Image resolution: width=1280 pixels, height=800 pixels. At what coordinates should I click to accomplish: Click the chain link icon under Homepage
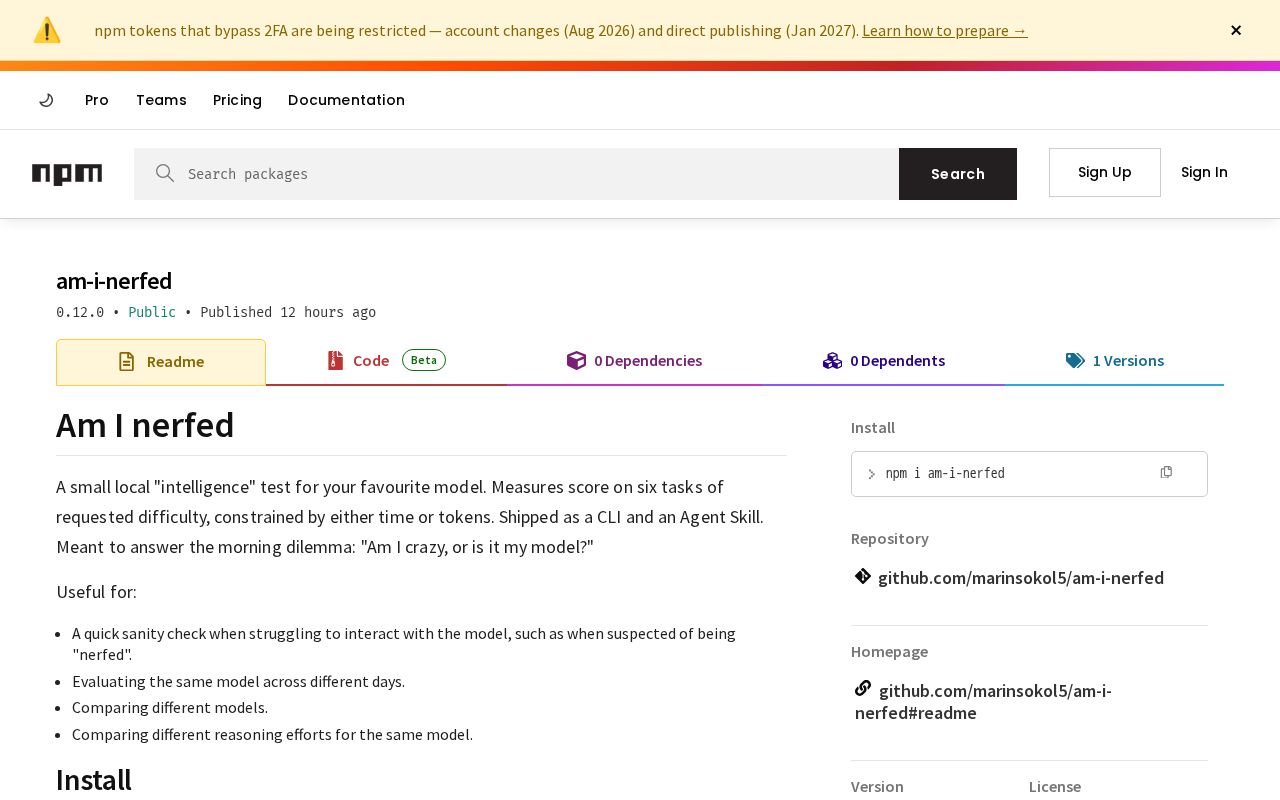pos(863,688)
